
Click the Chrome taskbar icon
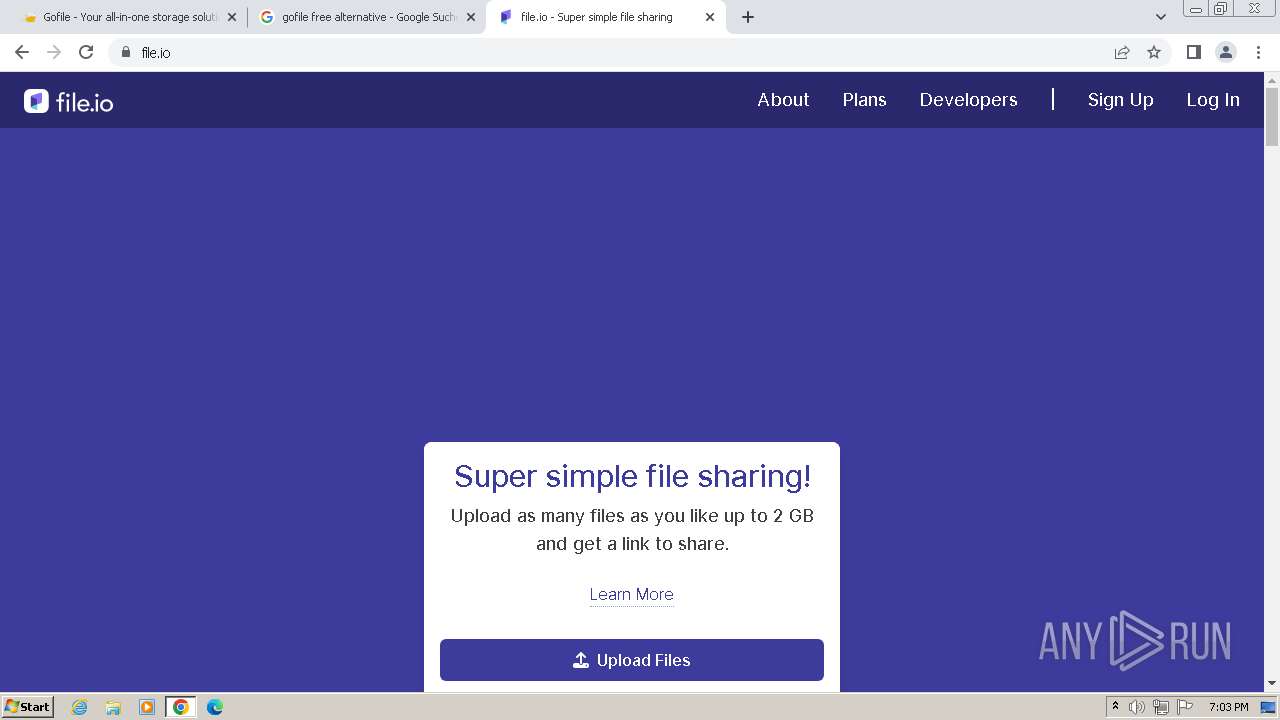[x=181, y=707]
